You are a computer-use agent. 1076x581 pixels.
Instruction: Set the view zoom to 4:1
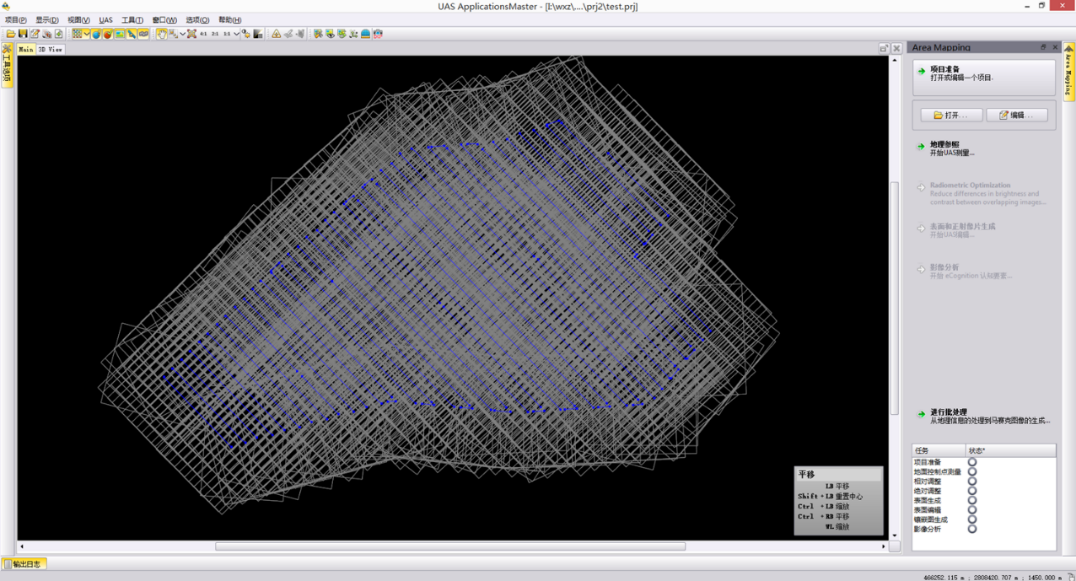click(x=204, y=34)
